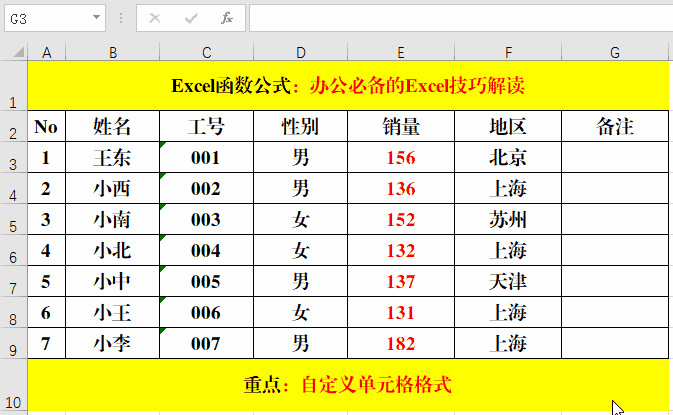The image size is (673, 415).
Task: Click the employee ID cell '003'
Action: point(206,219)
